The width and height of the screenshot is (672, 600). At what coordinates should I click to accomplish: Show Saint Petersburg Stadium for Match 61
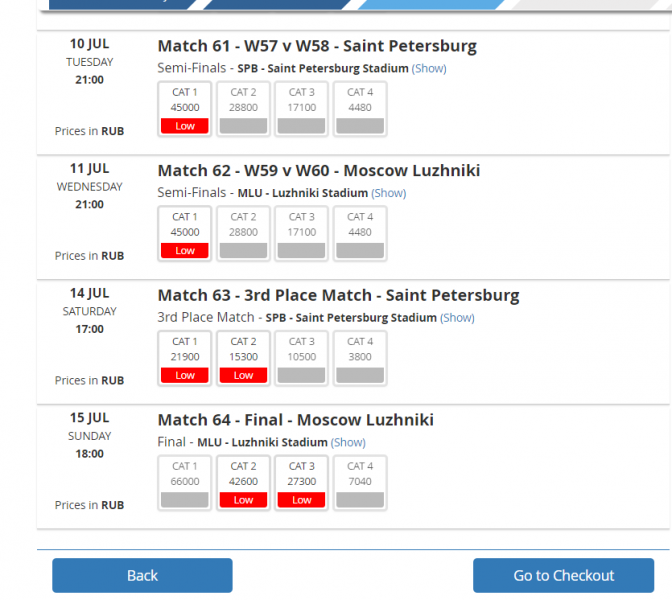click(x=430, y=69)
